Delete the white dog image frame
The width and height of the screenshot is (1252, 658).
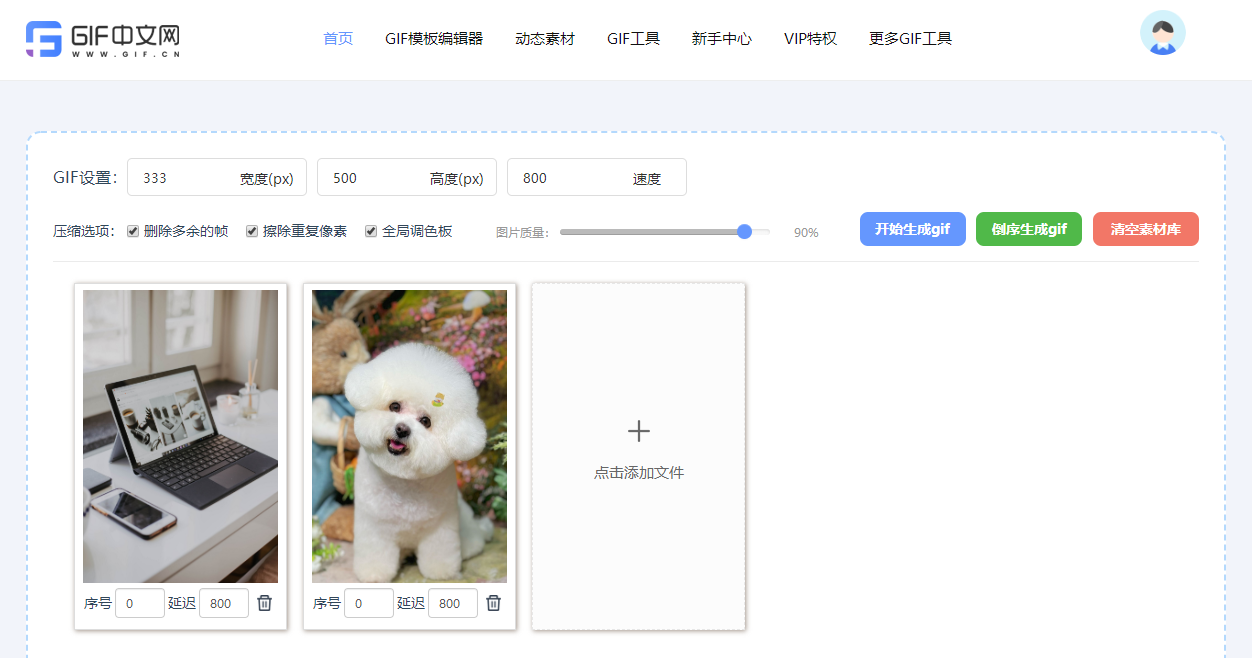tap(493, 603)
